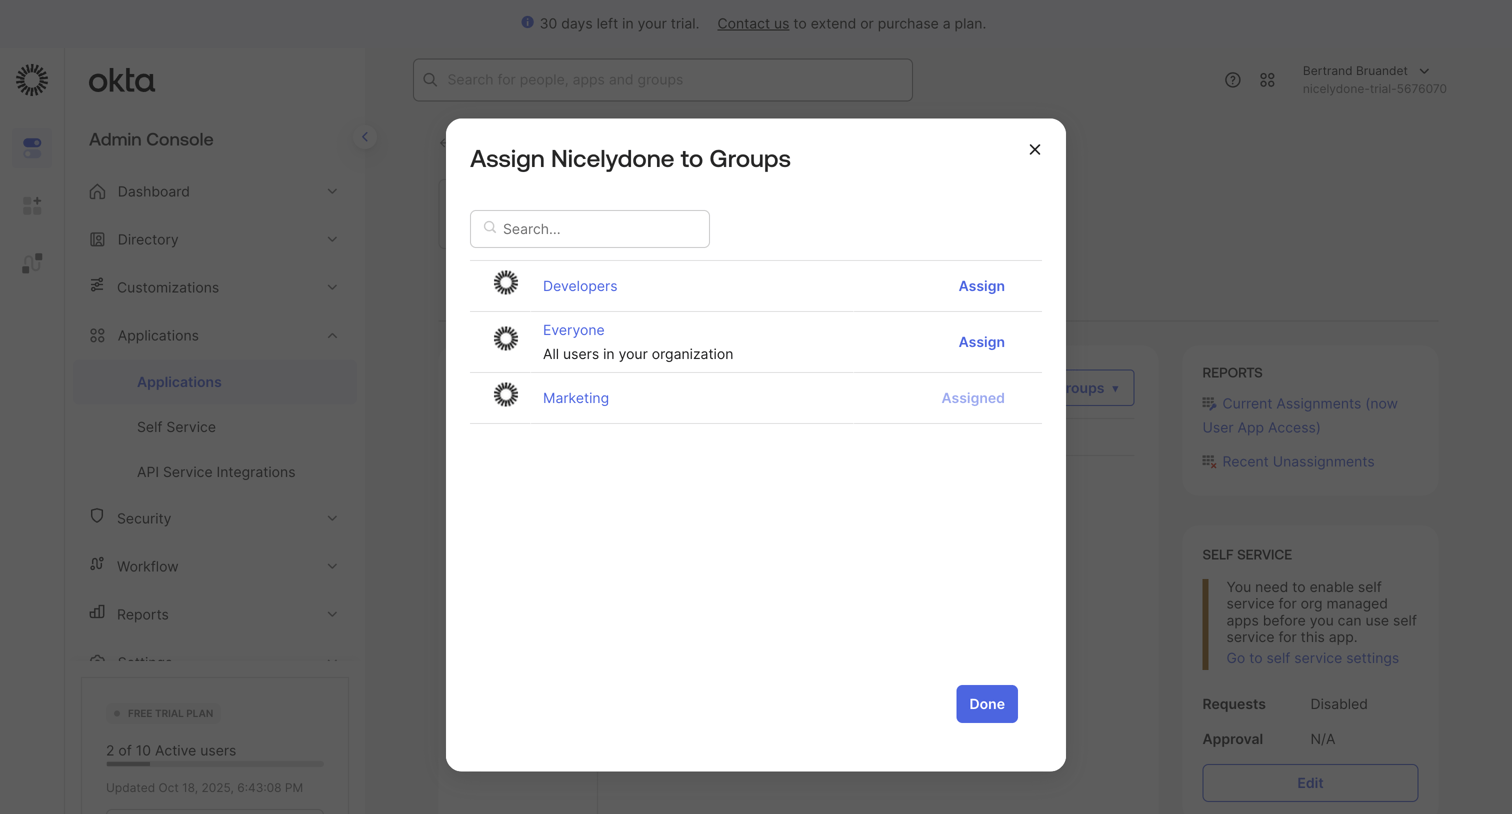This screenshot has width=1512, height=814.
Task: Click the Applications grid icon in sidebar
Action: click(x=97, y=335)
